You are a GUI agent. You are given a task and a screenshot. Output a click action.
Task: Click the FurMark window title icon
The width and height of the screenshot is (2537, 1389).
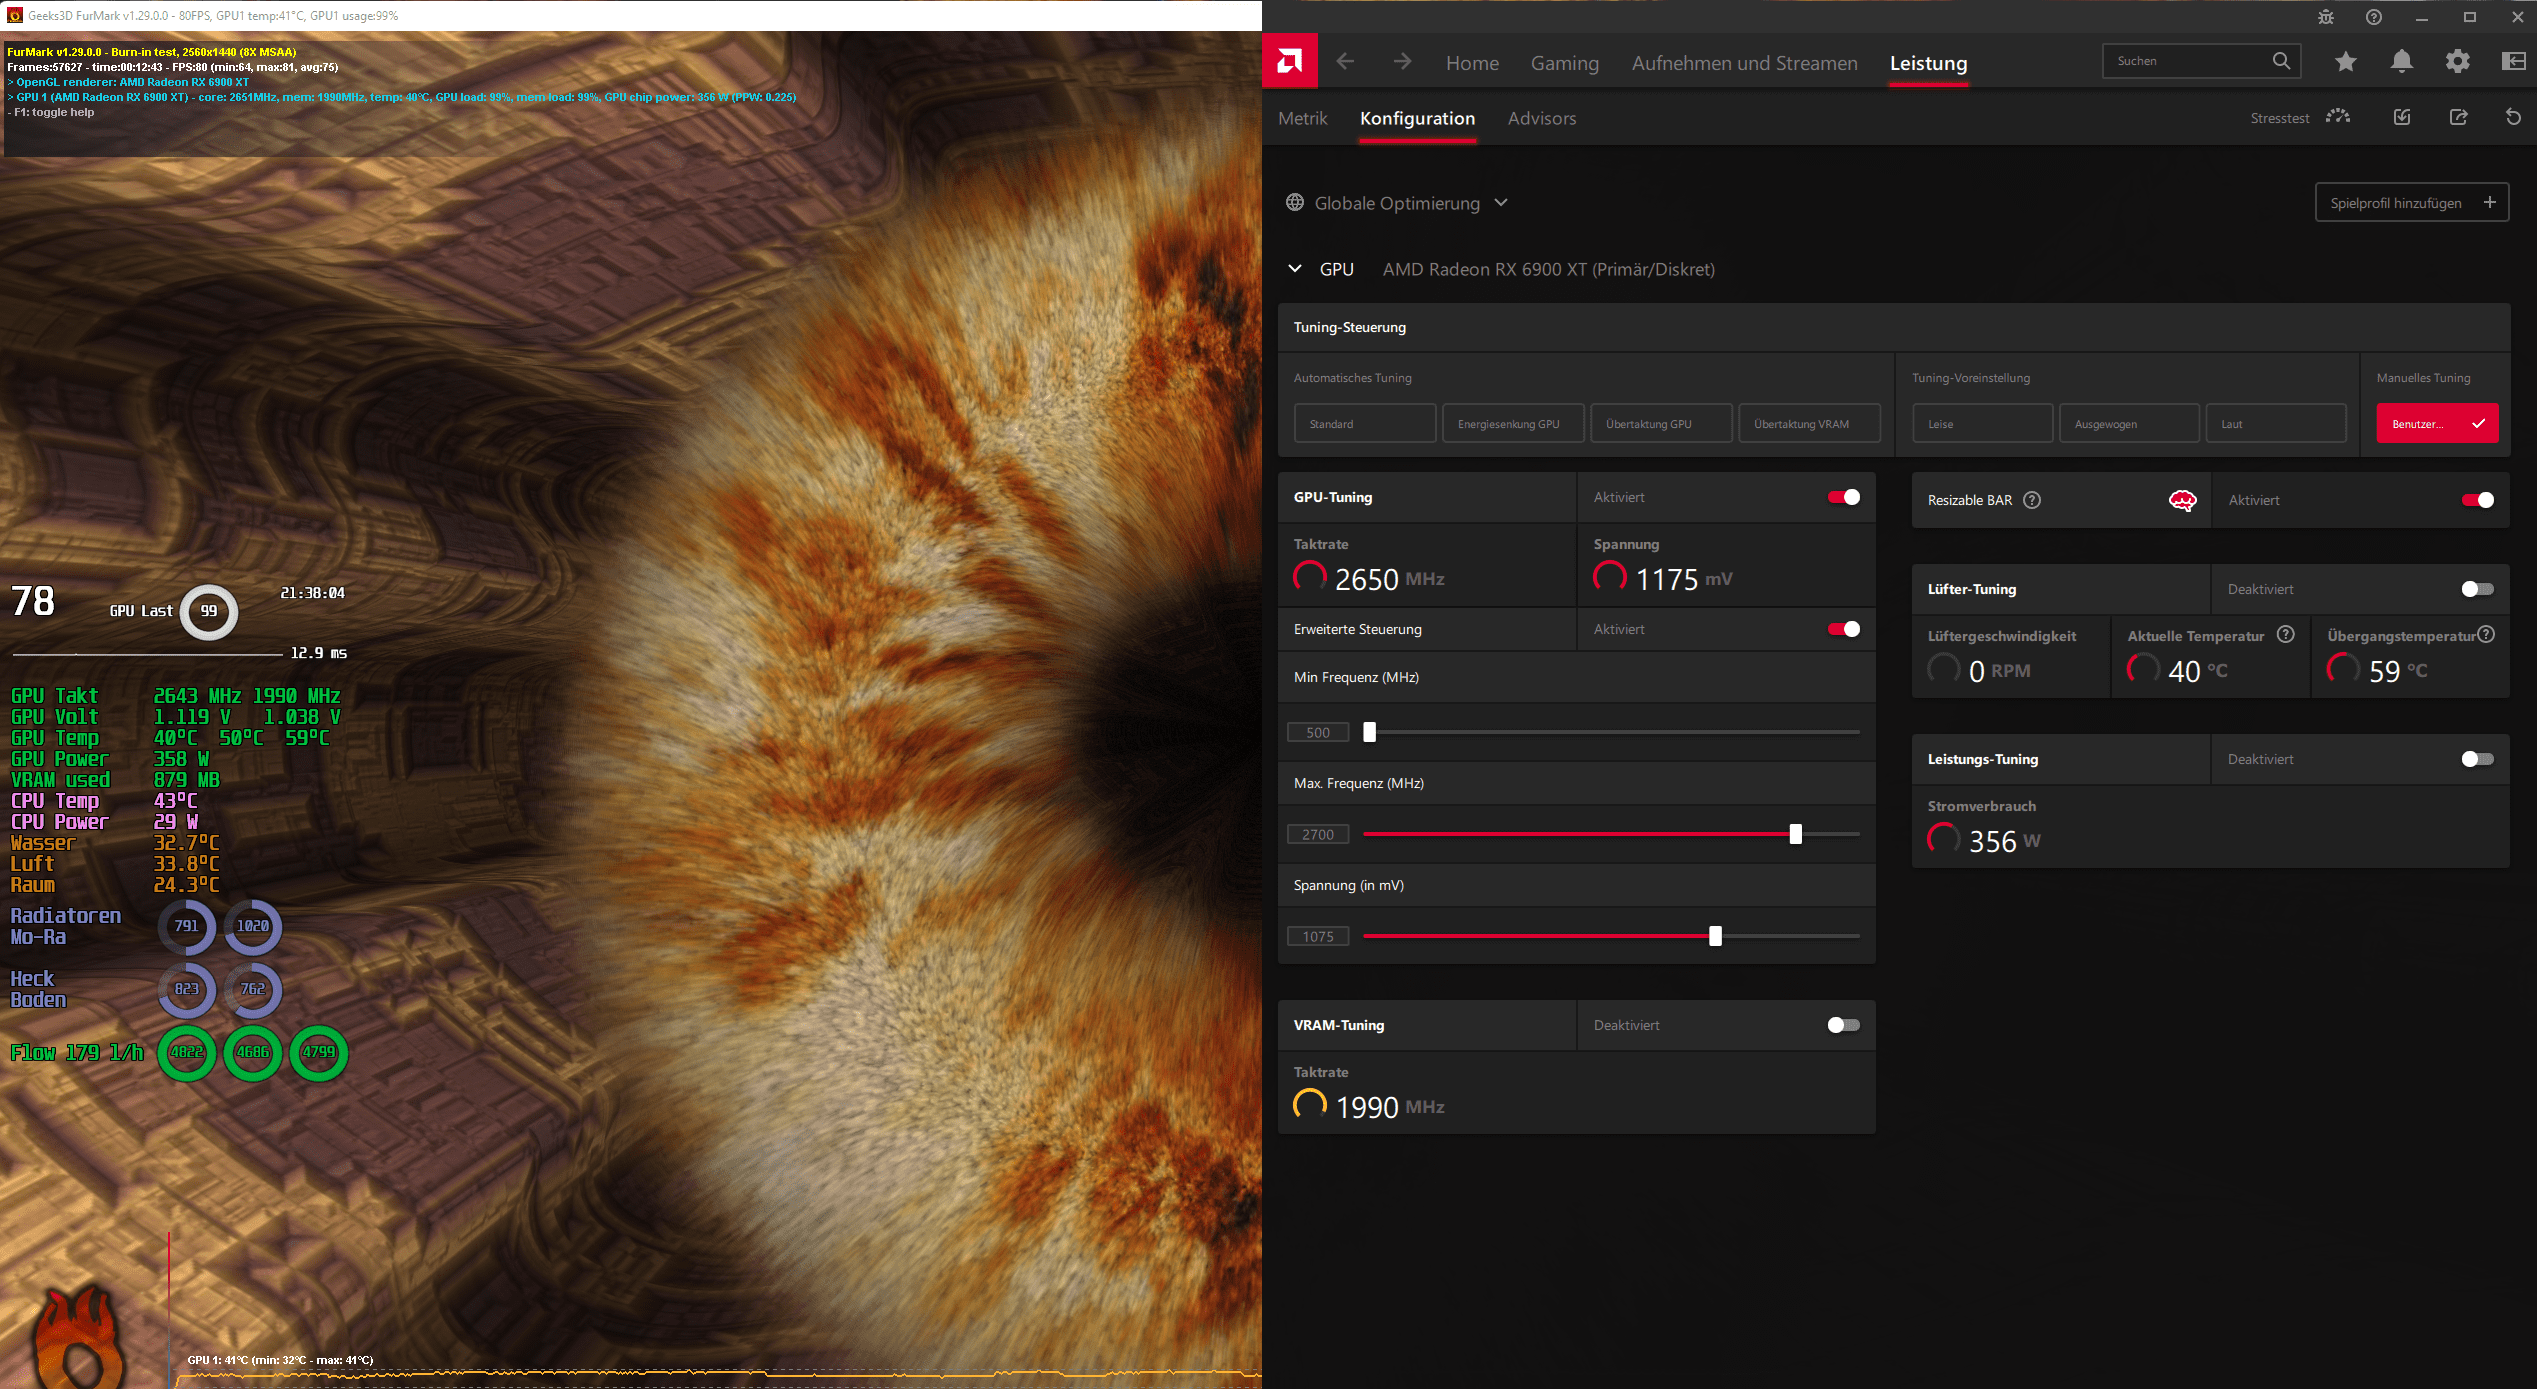click(14, 15)
